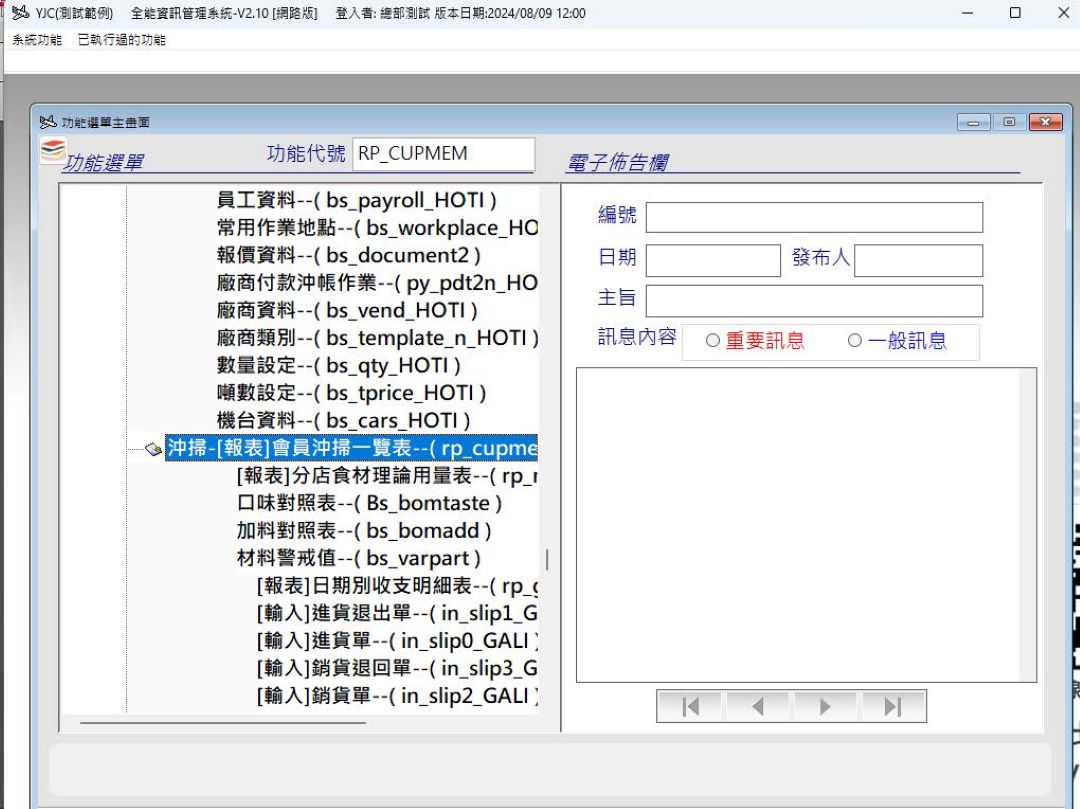Select 員工資料 bs_payroll_HOTI tree item
Screen dimensions: 1080x809
coord(356,201)
